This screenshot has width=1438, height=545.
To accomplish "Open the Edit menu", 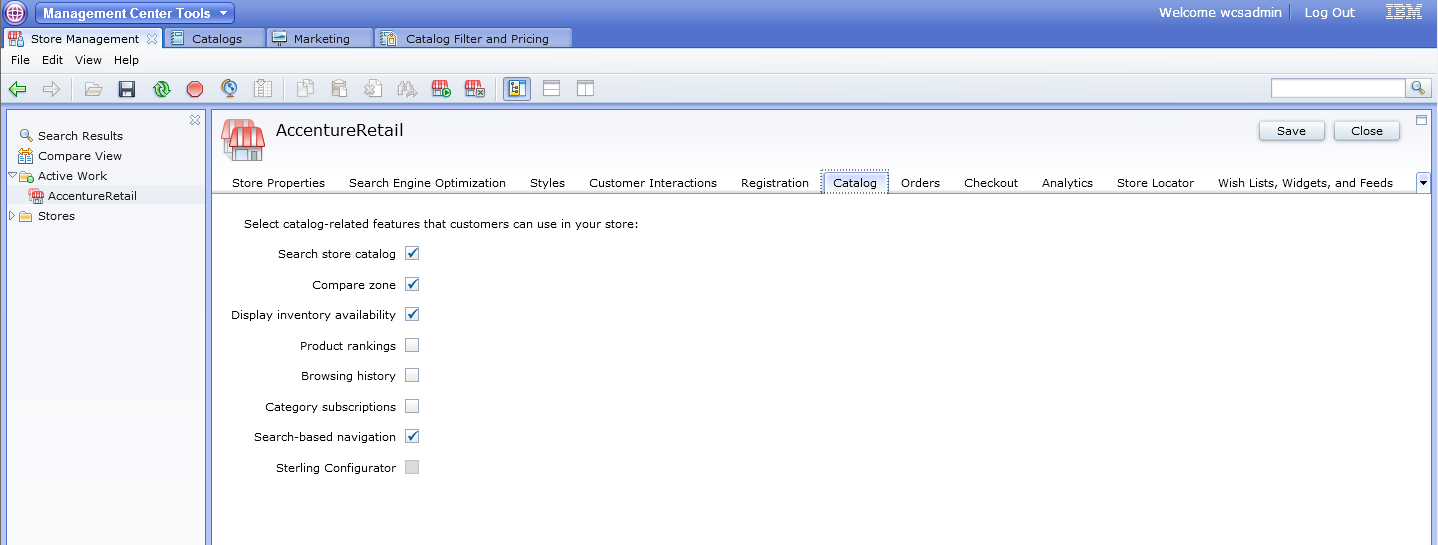I will click(52, 60).
